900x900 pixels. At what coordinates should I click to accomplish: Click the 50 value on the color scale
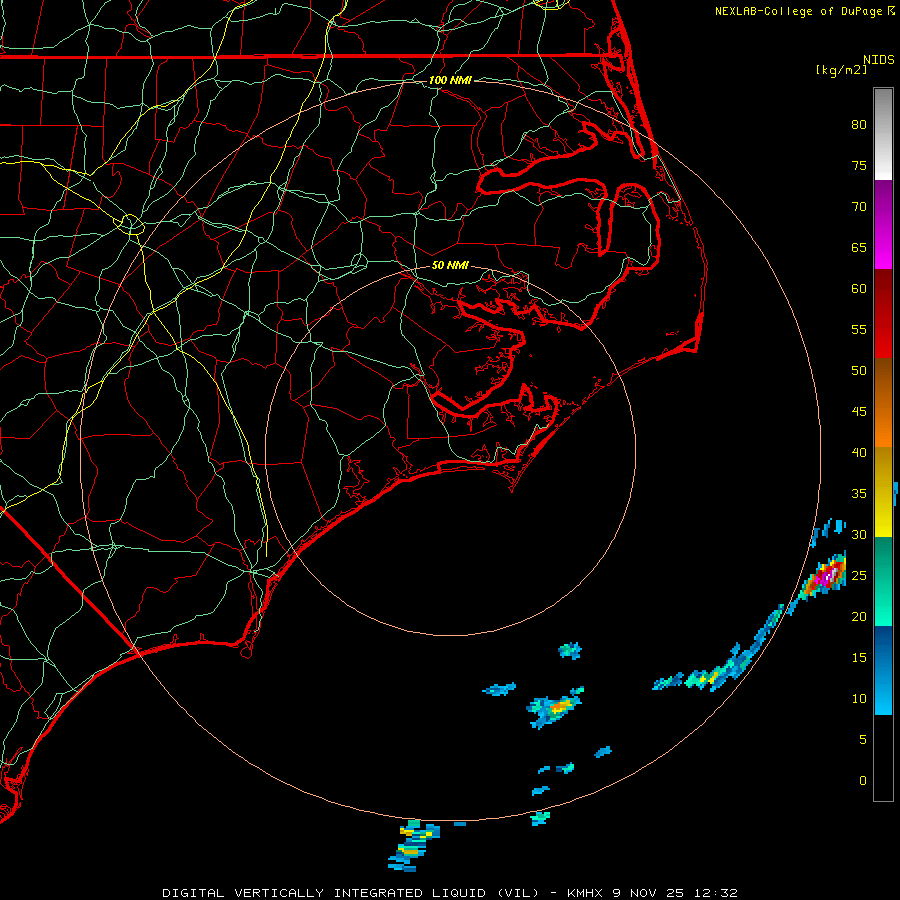pos(859,371)
